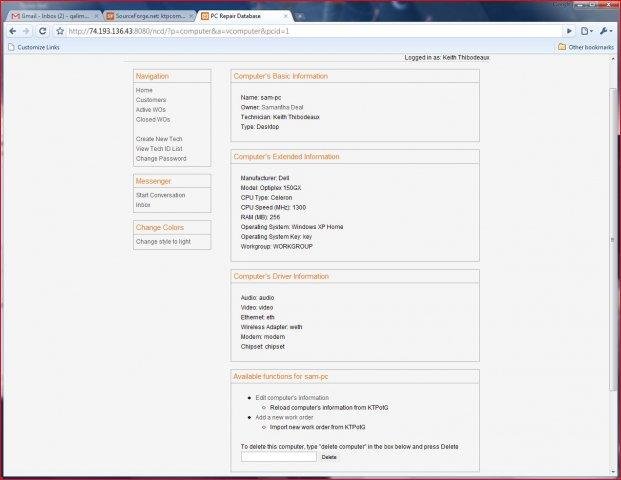Click Edit computer's information
The width and height of the screenshot is (621, 480).
click(292, 398)
